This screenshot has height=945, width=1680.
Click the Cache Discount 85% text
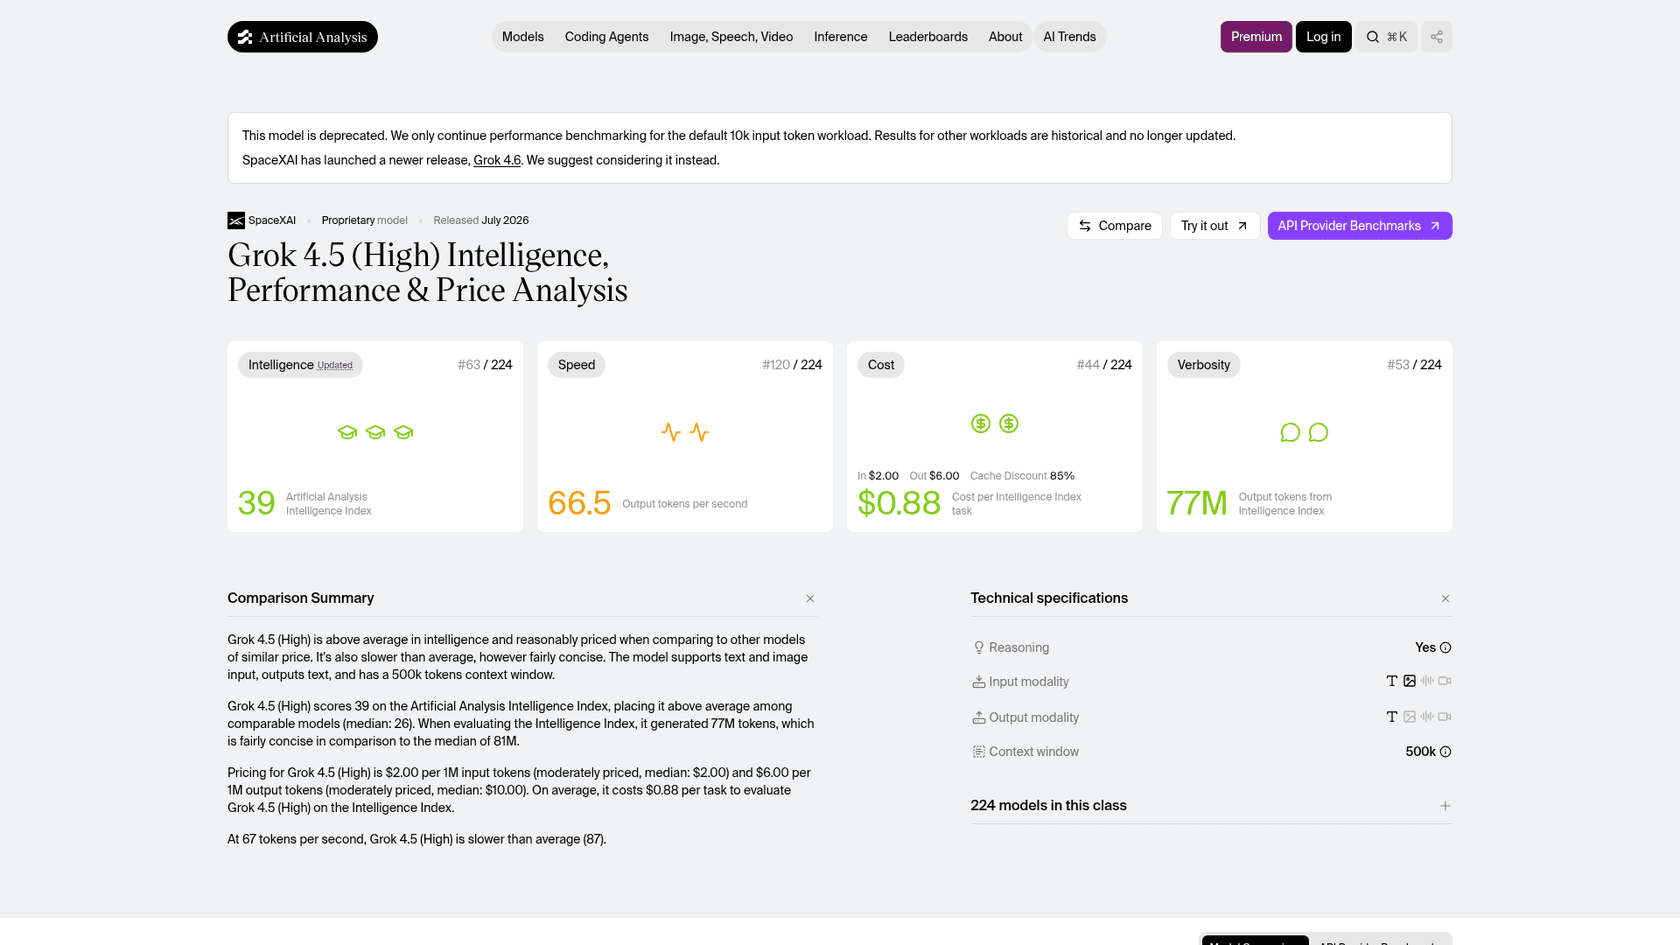coord(1022,476)
